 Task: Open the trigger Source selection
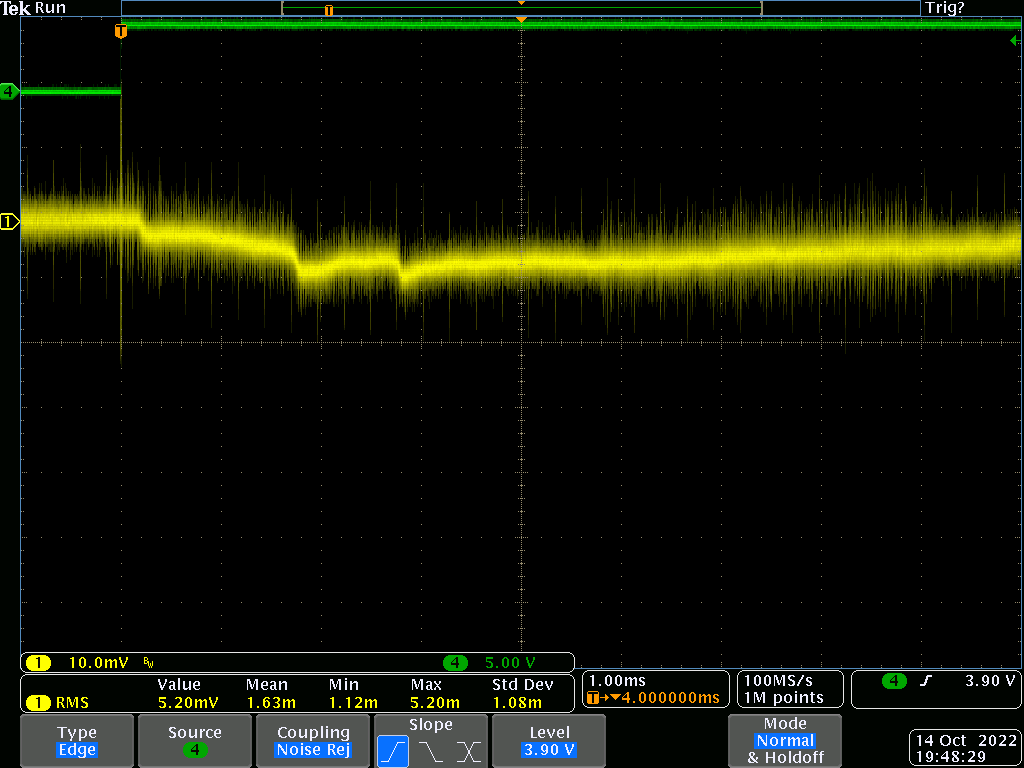[195, 741]
